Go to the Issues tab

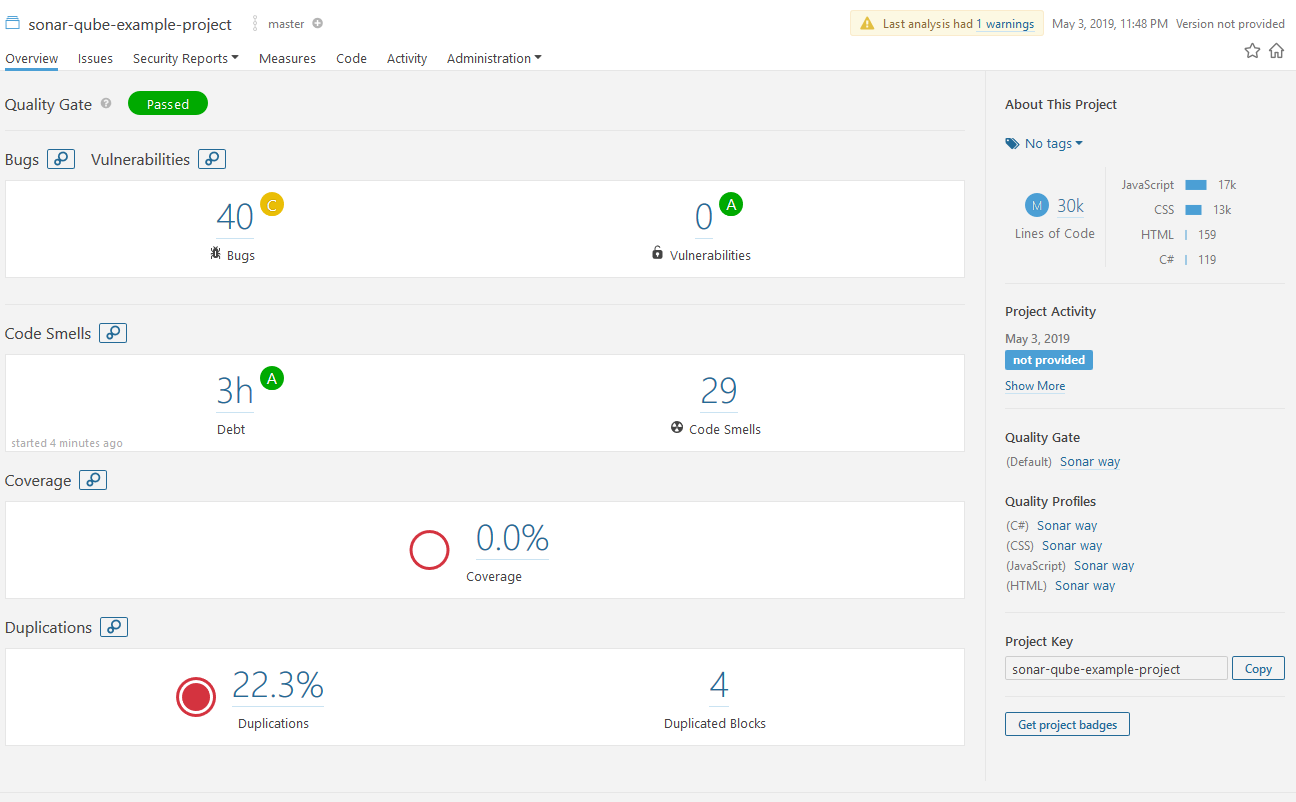[x=95, y=58]
